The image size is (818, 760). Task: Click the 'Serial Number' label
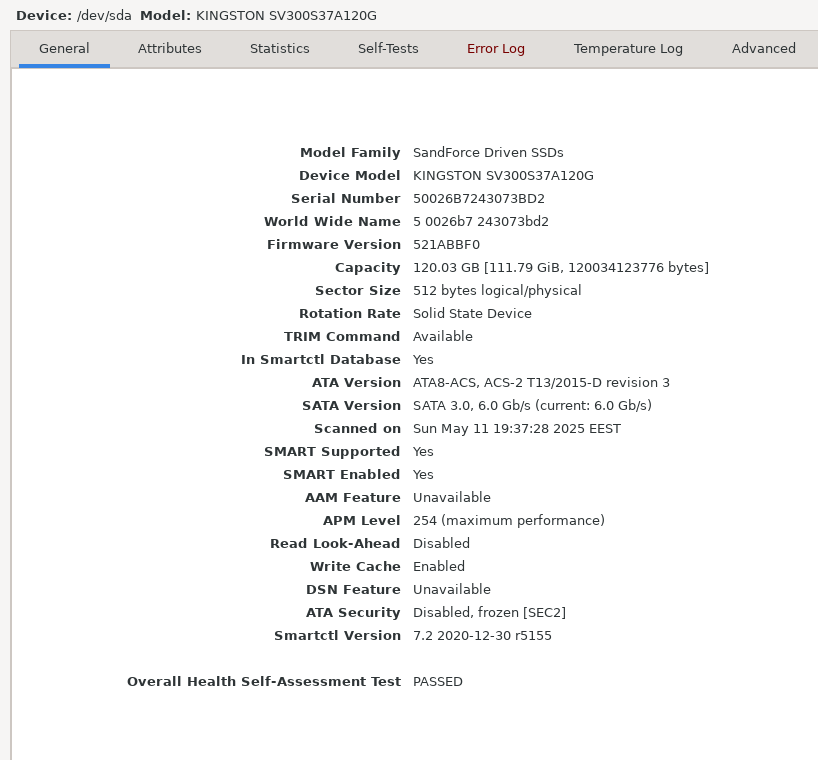[x=346, y=199]
